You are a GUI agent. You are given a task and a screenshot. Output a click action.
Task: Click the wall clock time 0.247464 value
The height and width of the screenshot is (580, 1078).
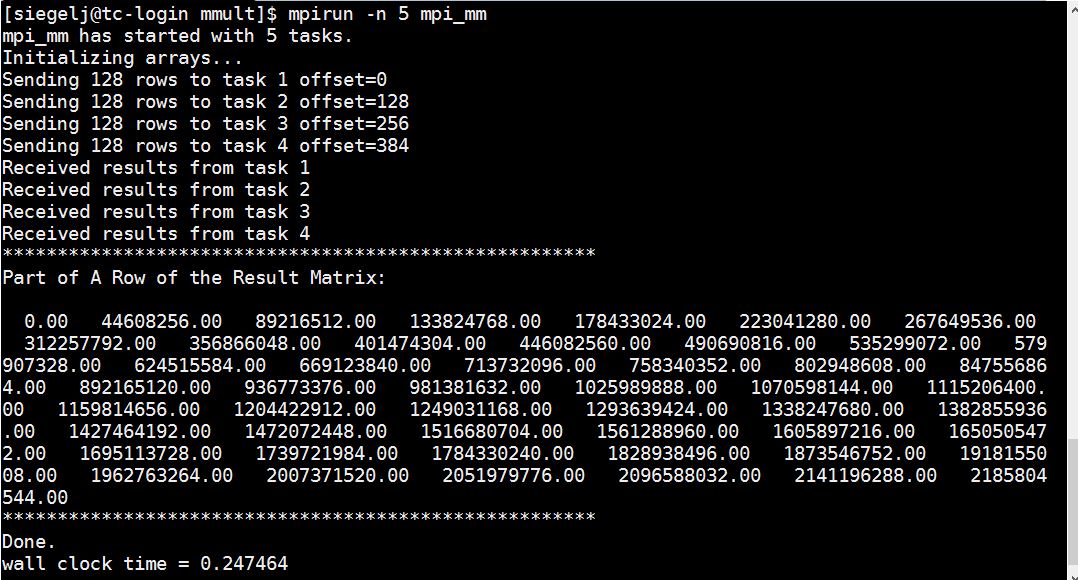(244, 564)
